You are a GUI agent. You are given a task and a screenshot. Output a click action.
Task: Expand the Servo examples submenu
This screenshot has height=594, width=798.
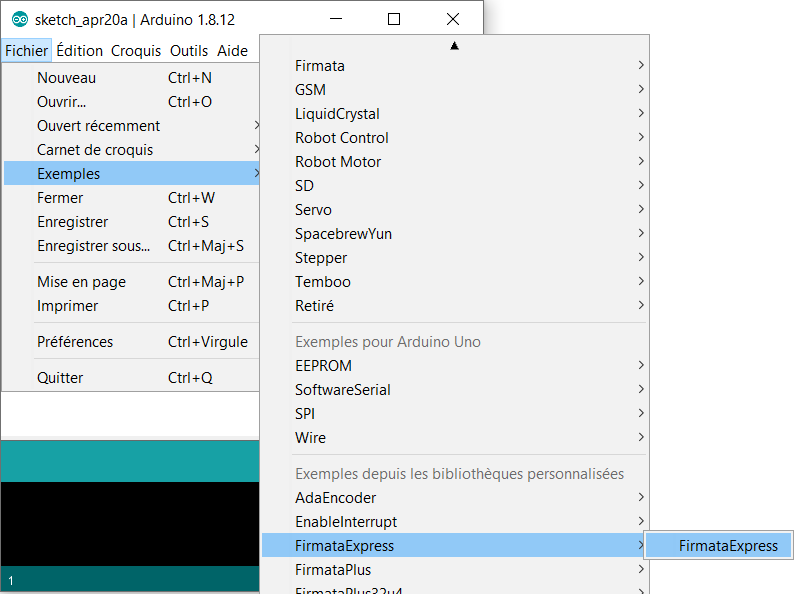pos(313,210)
